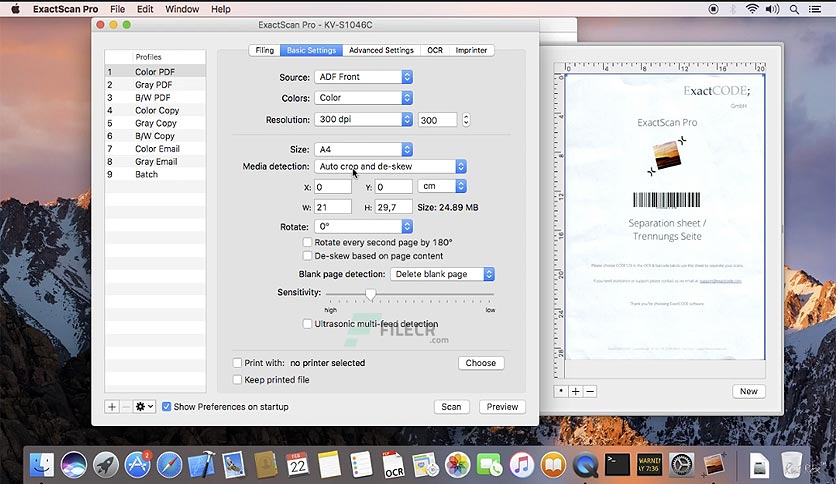The height and width of the screenshot is (484, 836).
Task: Open the Blank page detection dropdown
Action: 442,274
